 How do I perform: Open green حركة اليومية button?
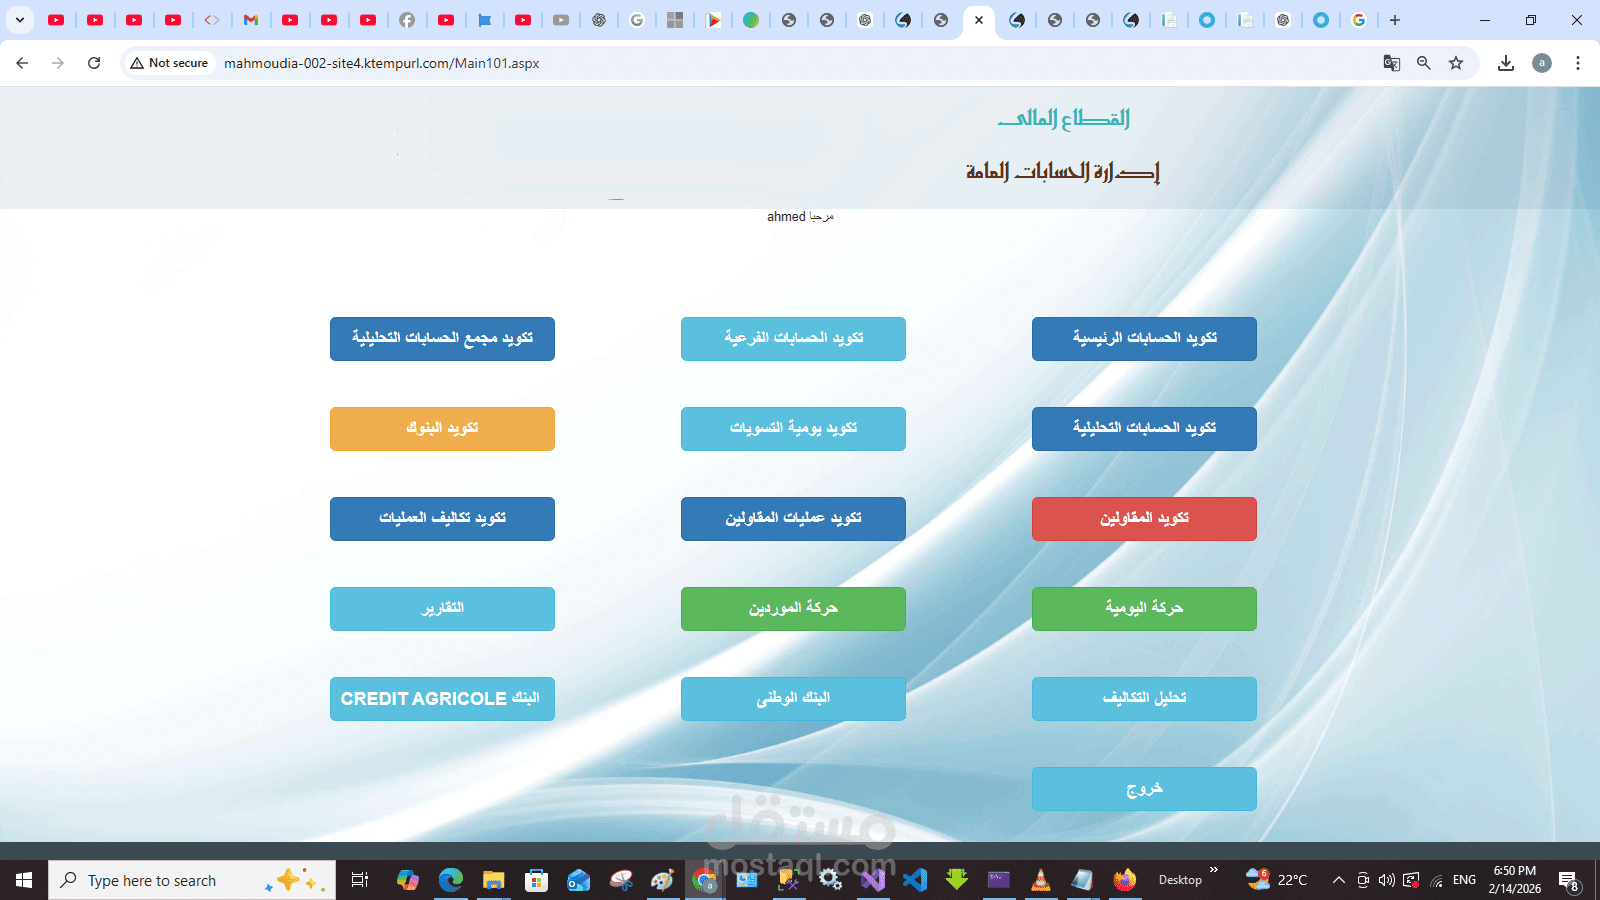point(1144,609)
